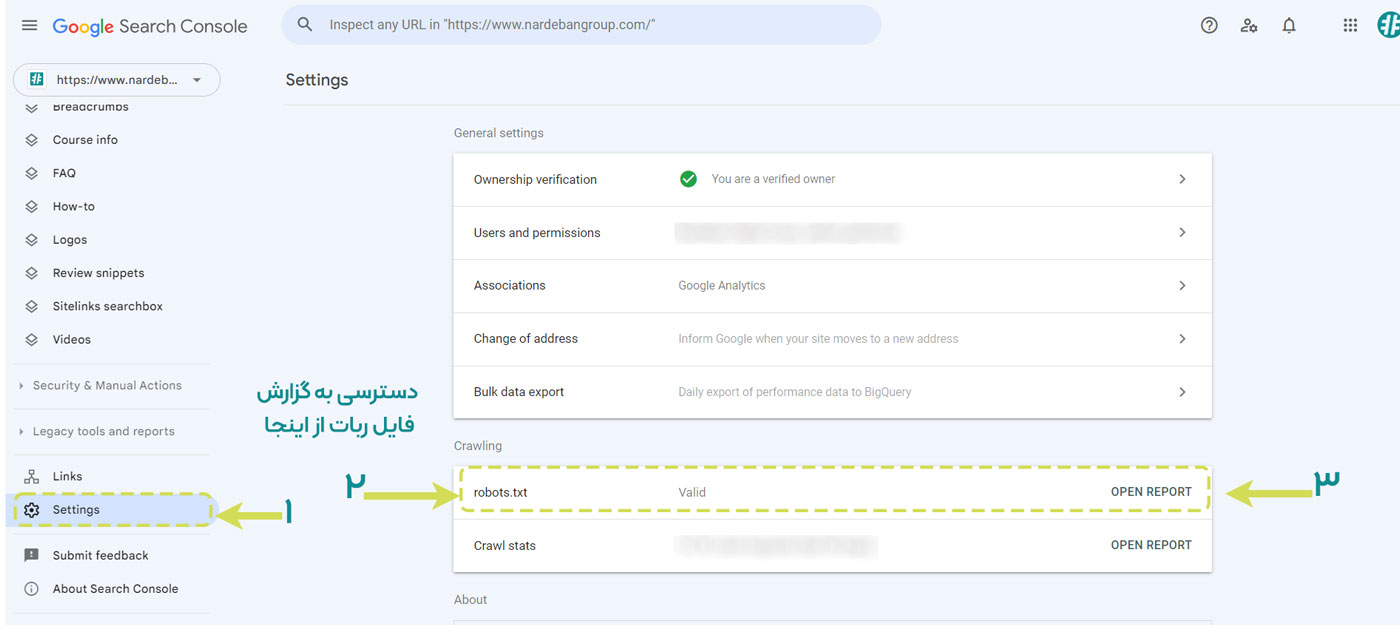Open the Ownership verification row chevron

[1182, 179]
